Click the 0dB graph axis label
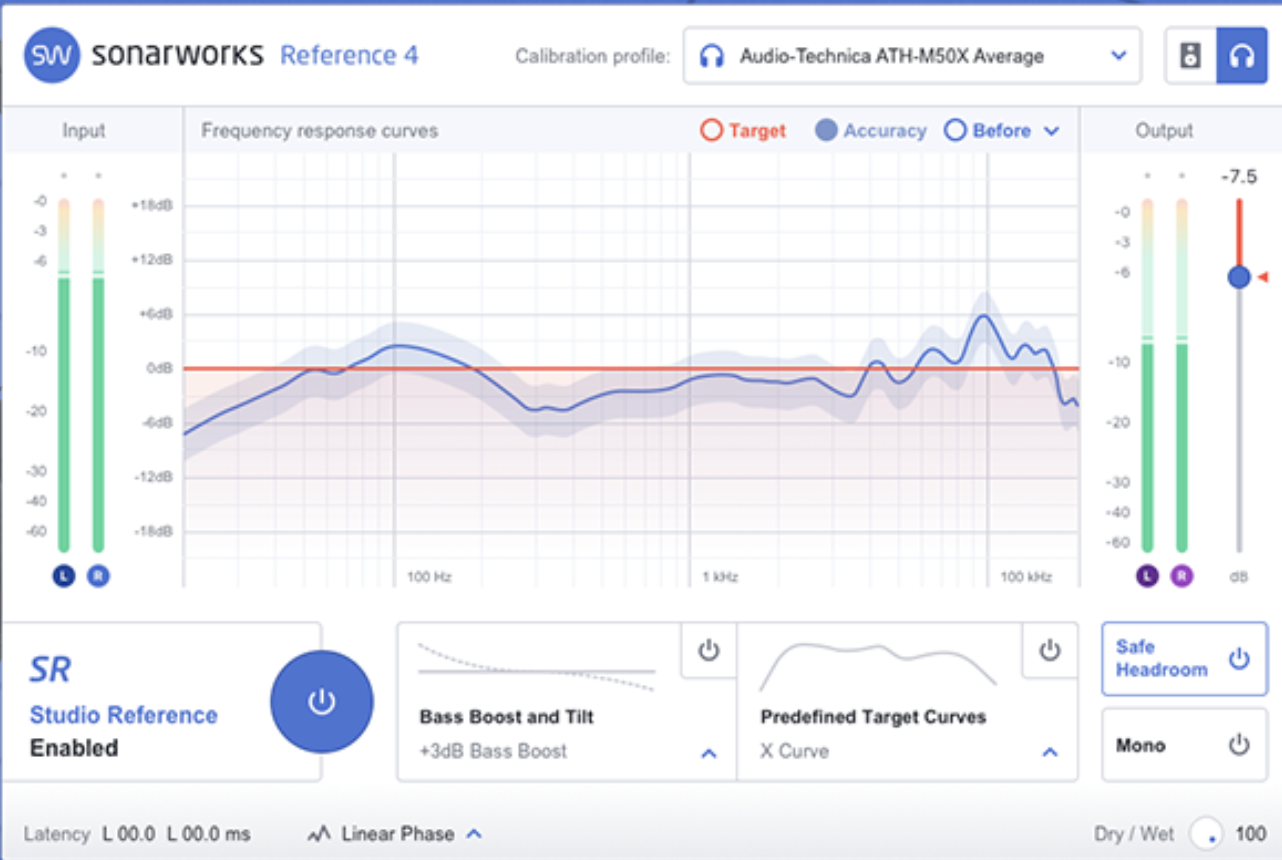Viewport: 1282px width, 860px height. 160,368
